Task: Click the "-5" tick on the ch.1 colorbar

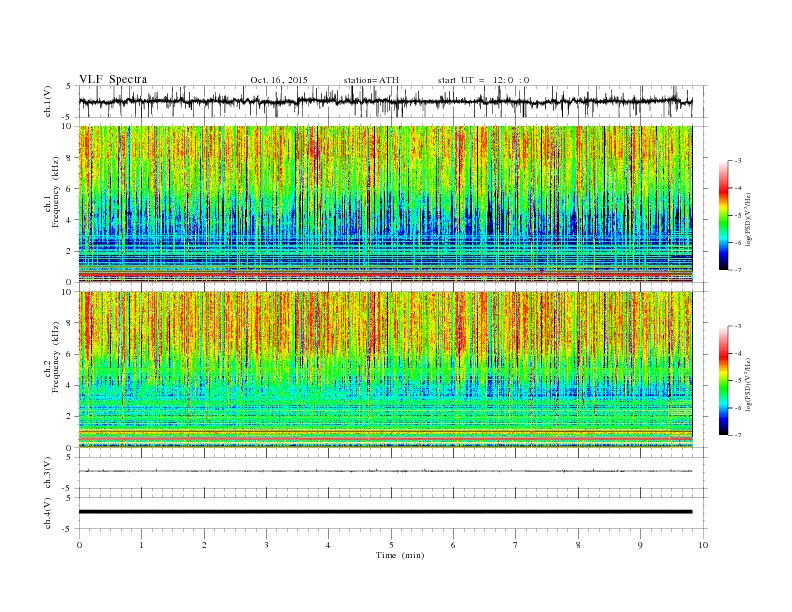Action: pyautogui.click(x=738, y=215)
